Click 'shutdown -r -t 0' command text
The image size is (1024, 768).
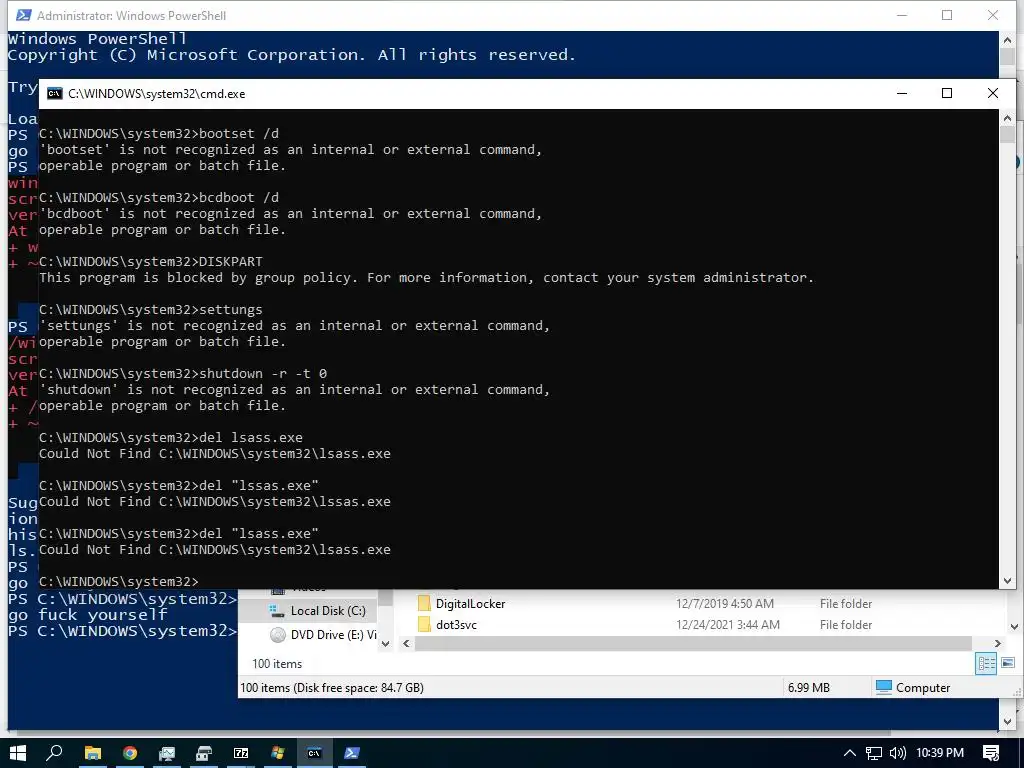tap(263, 374)
